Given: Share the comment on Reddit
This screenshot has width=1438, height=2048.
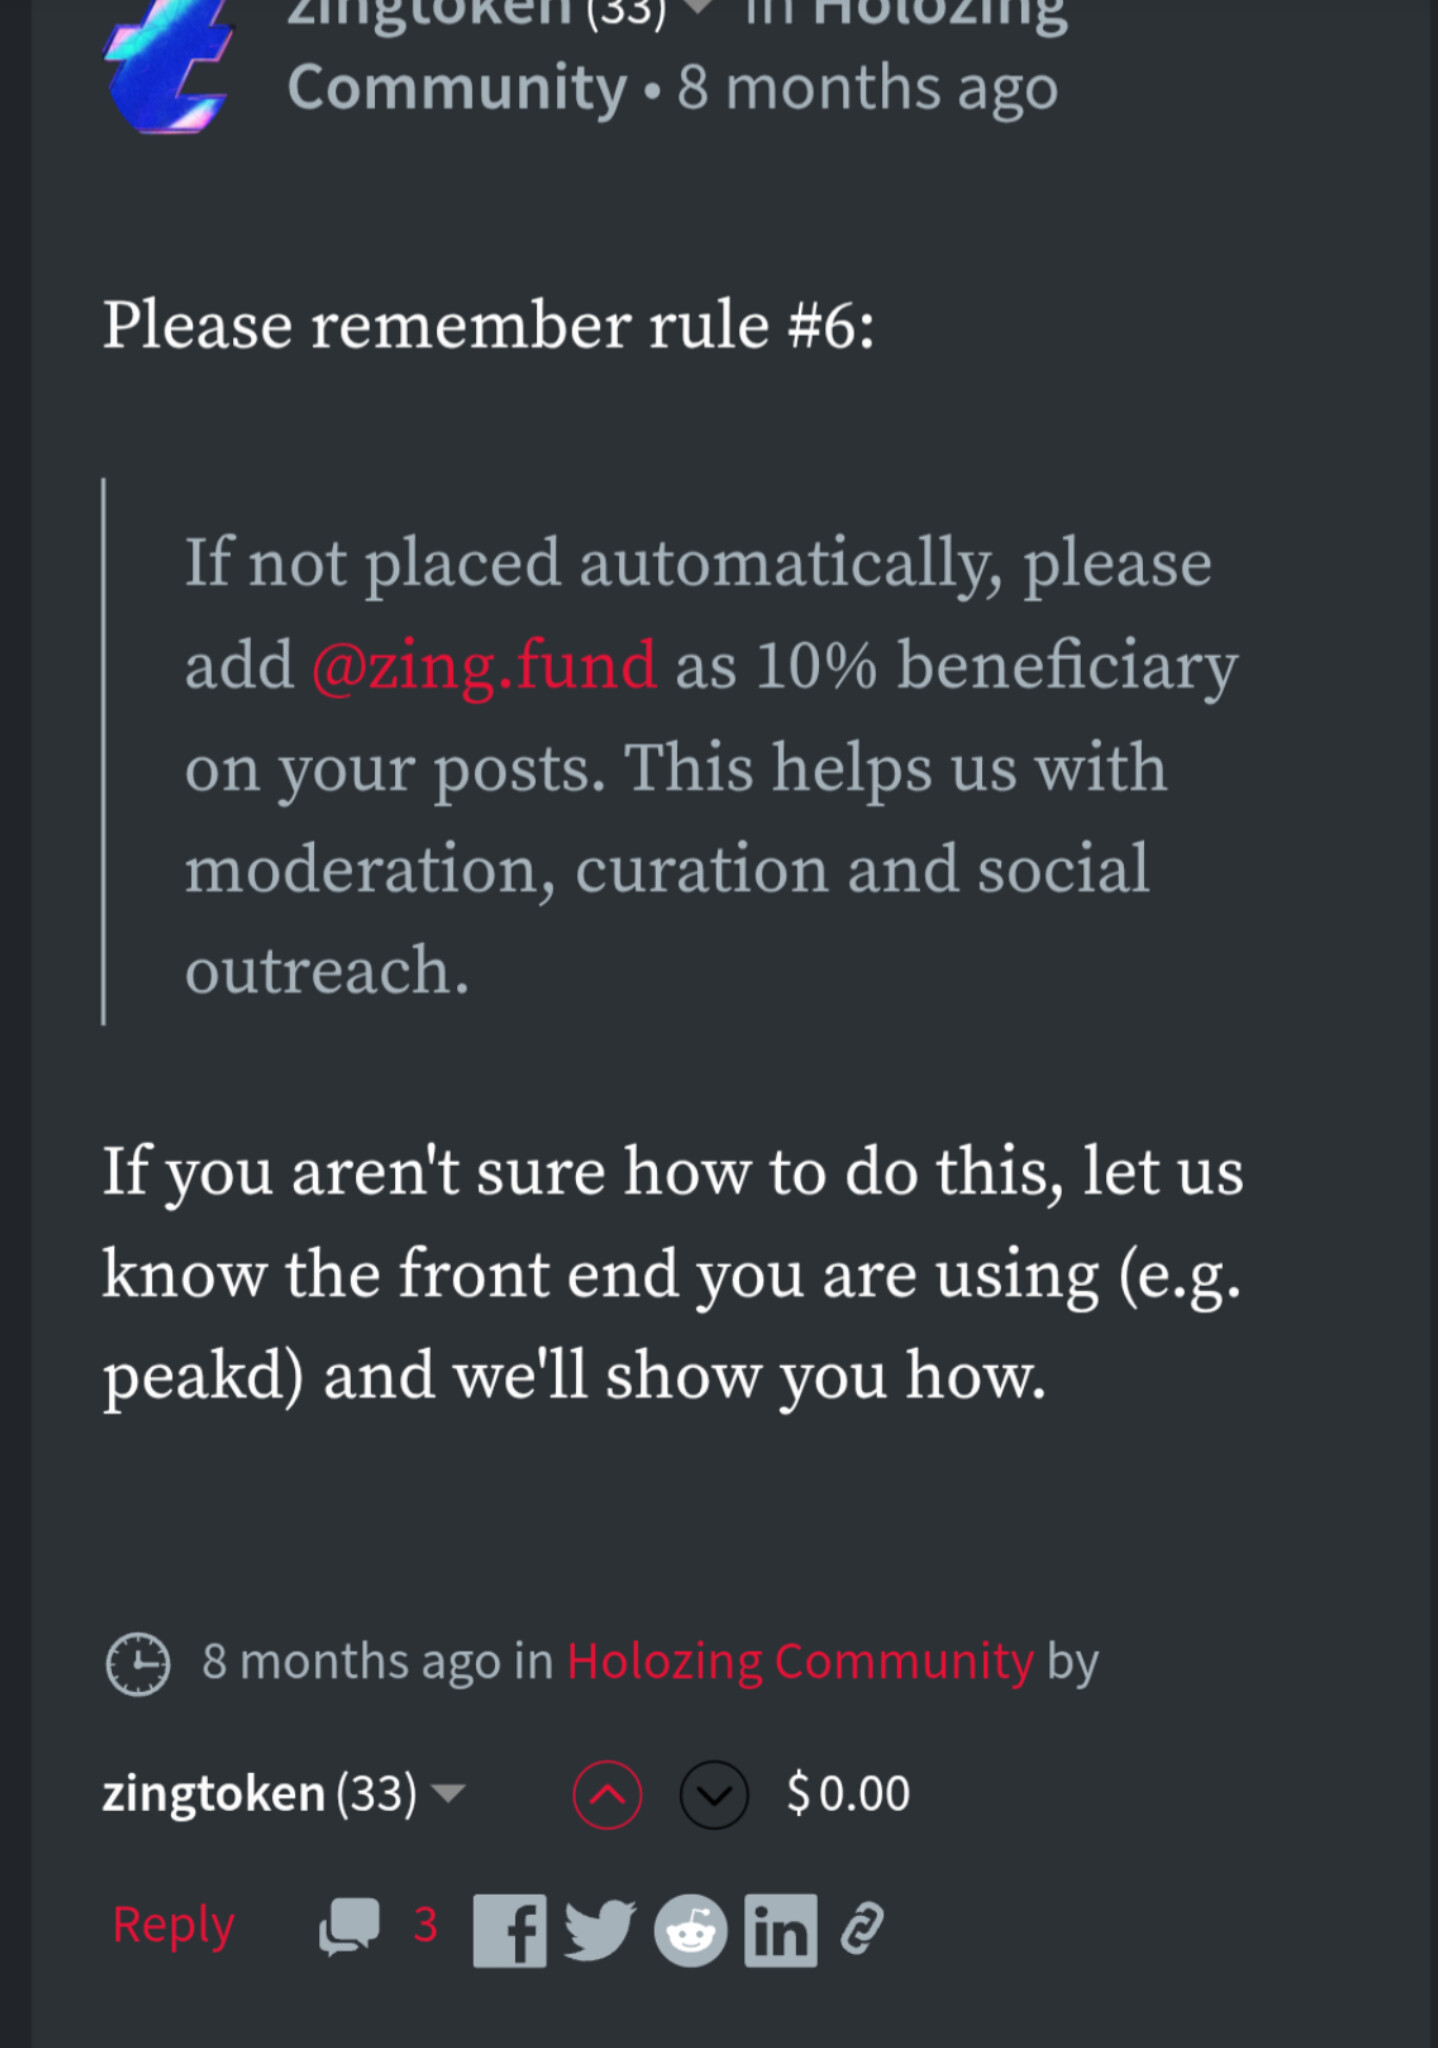Looking at the screenshot, I should [690, 1930].
